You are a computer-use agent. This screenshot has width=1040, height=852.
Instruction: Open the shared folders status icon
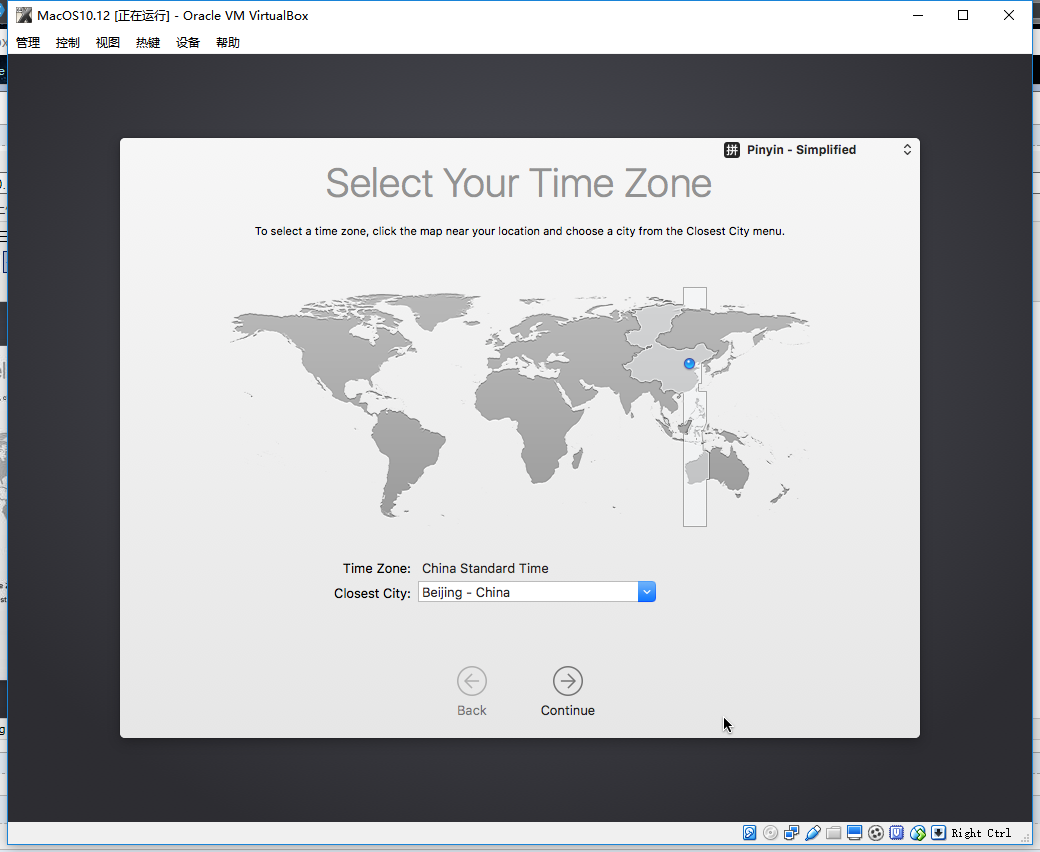(x=834, y=833)
